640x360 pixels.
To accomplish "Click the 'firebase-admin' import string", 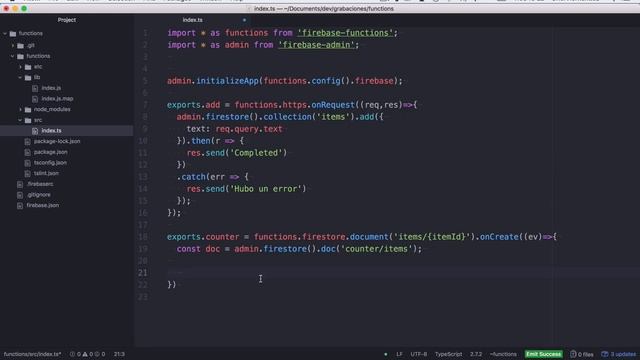I will [x=316, y=45].
